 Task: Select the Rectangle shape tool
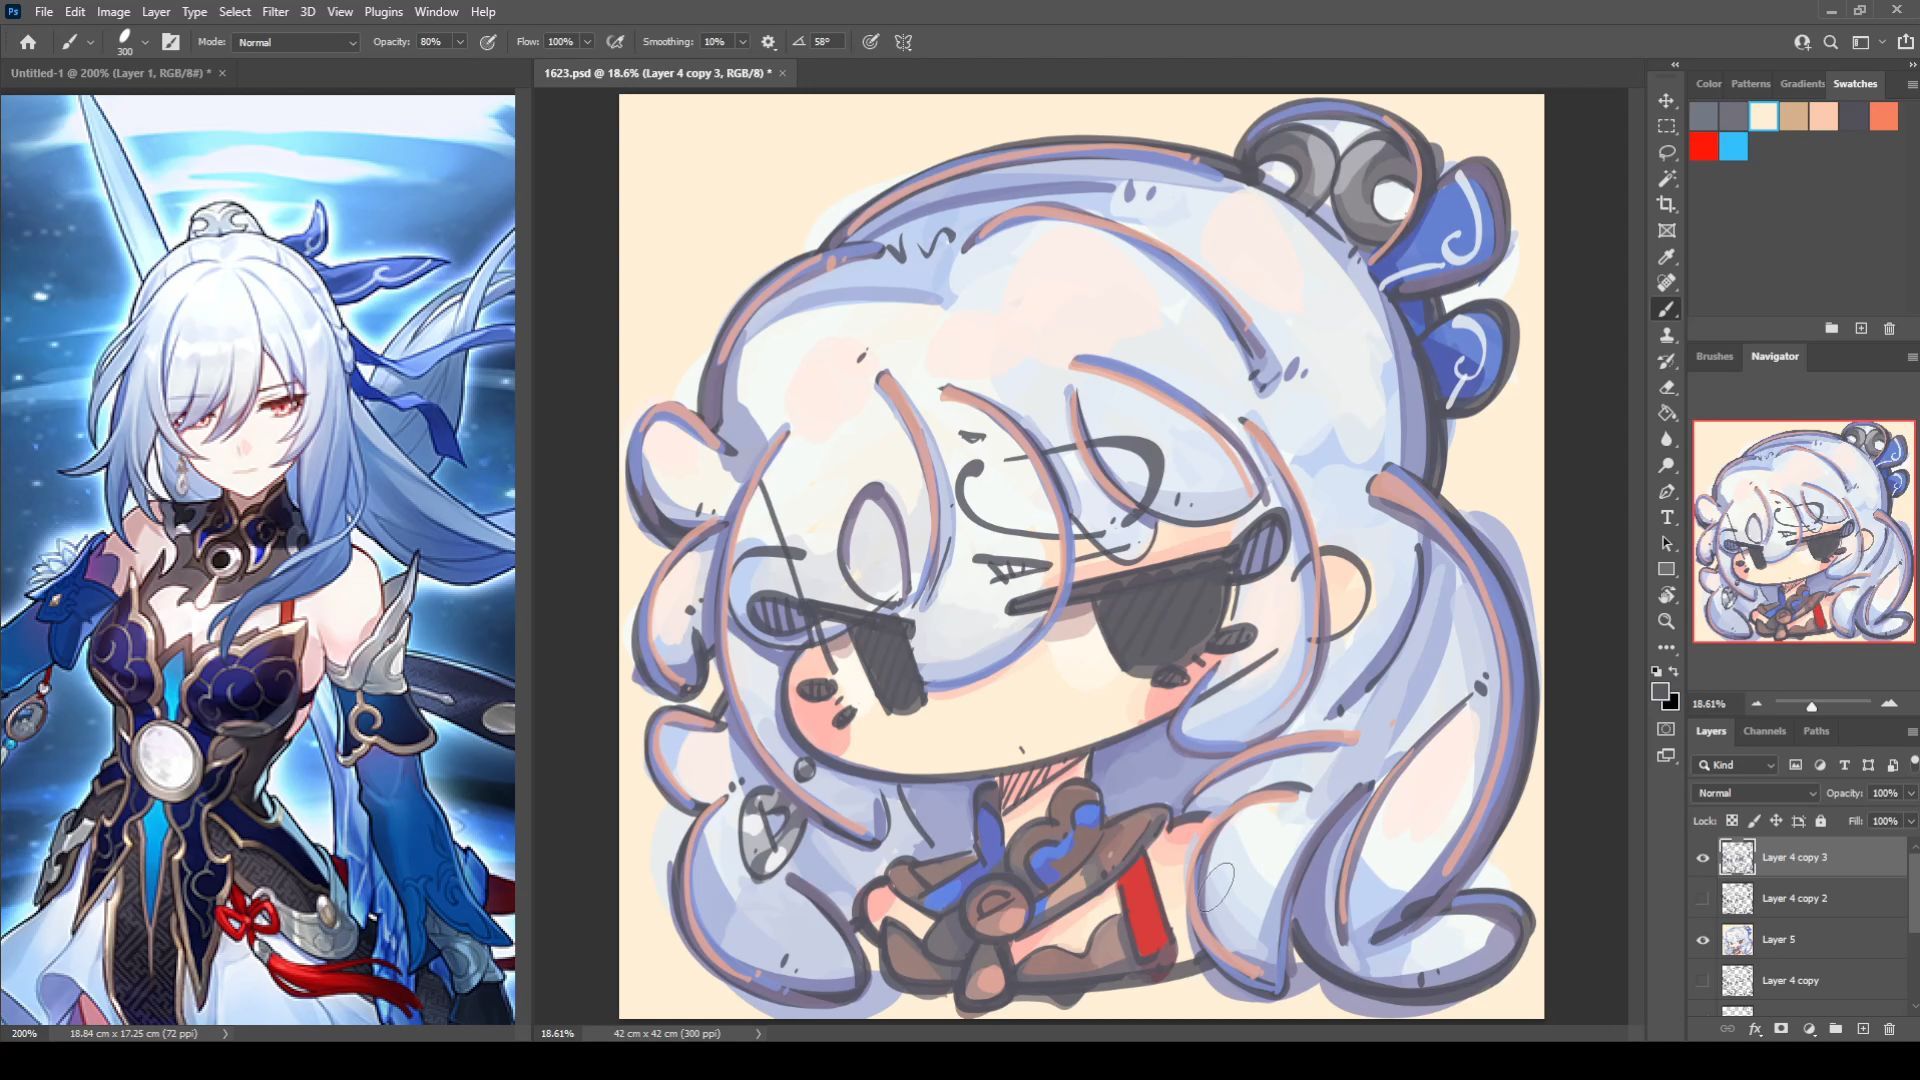(1666, 569)
